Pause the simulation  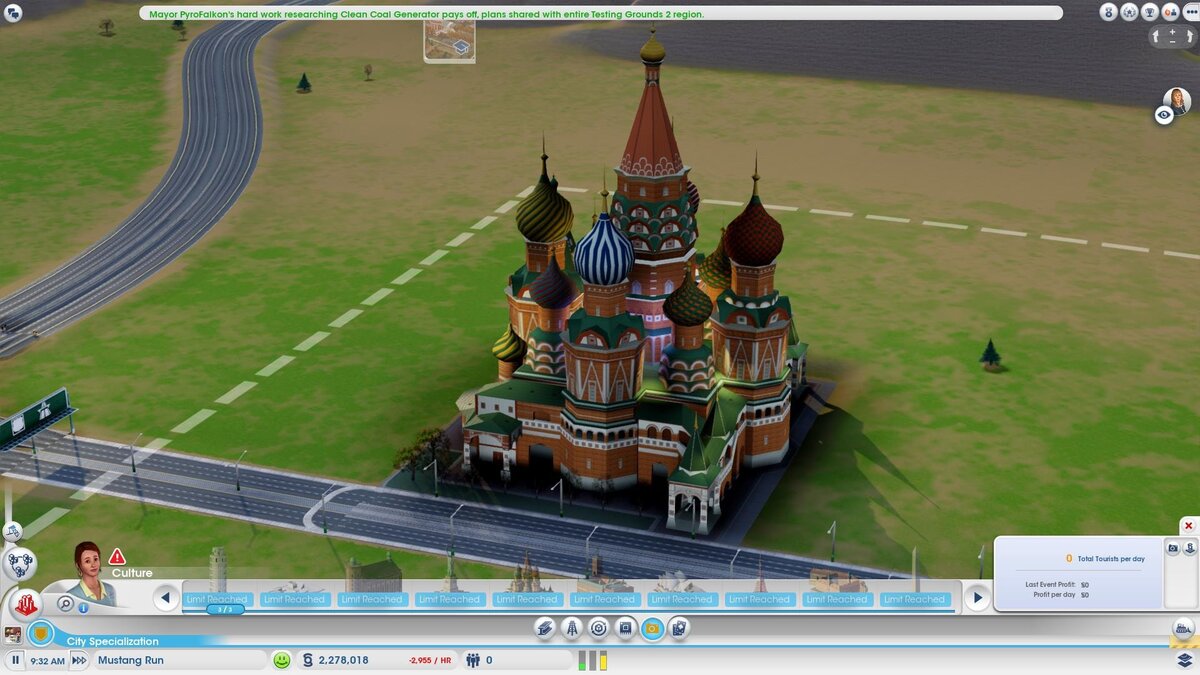pyautogui.click(x=15, y=660)
